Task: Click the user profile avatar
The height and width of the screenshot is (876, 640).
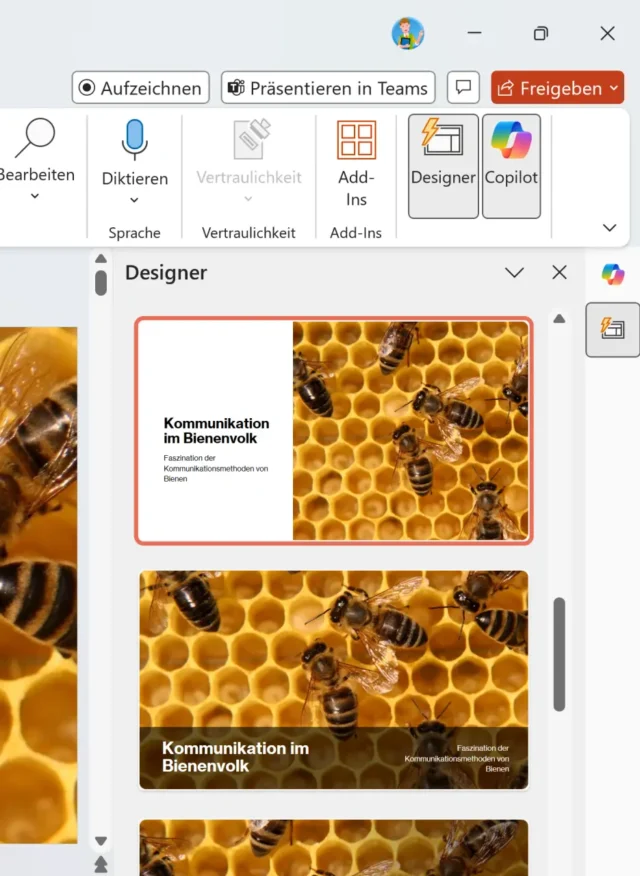Action: tap(408, 33)
